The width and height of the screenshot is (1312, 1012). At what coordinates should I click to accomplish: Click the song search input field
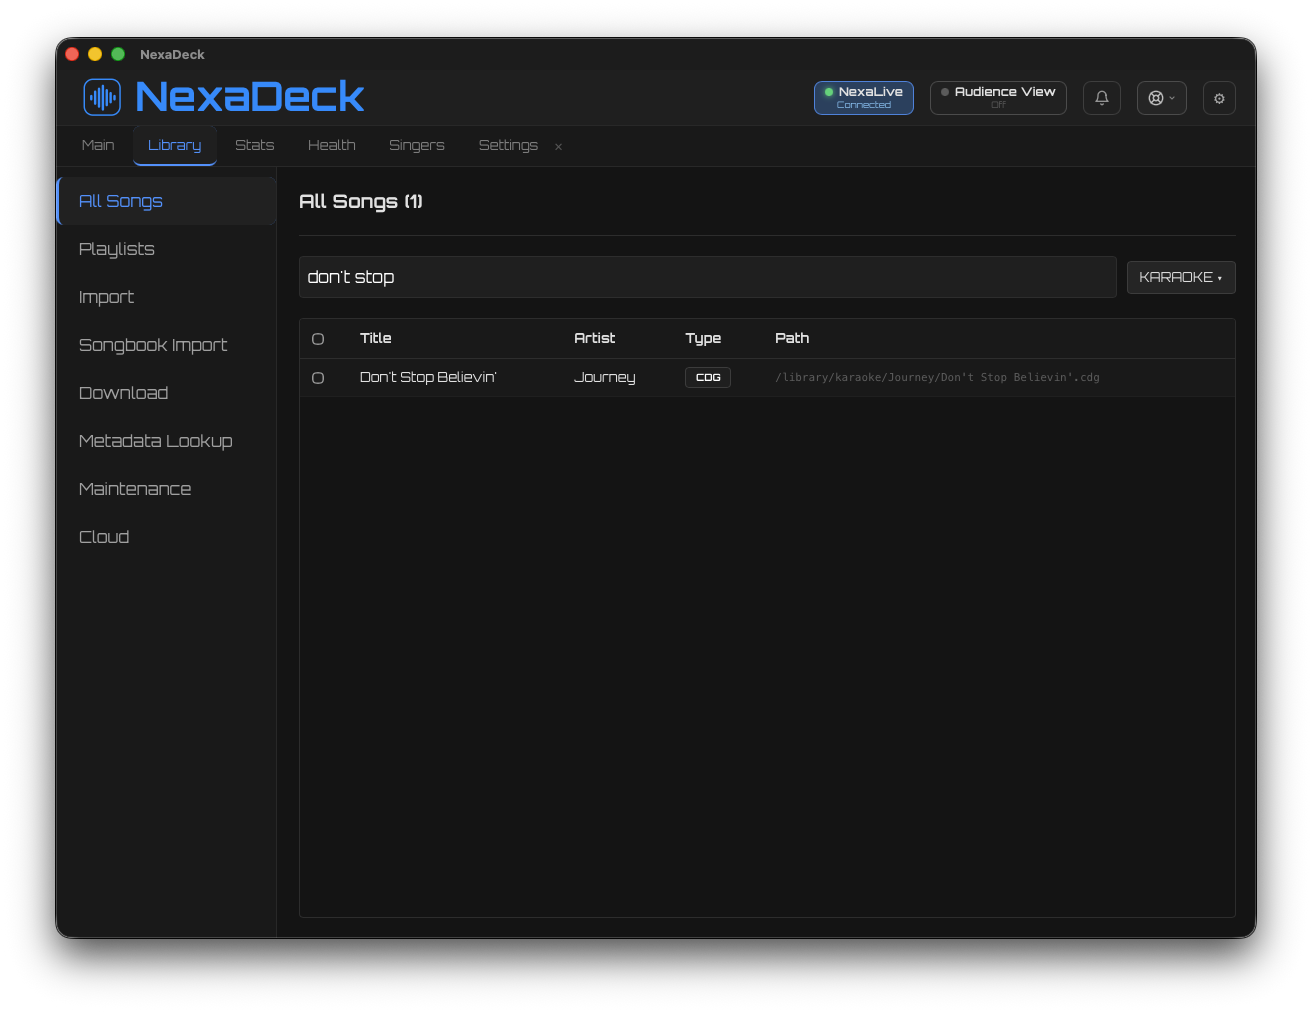(x=707, y=277)
